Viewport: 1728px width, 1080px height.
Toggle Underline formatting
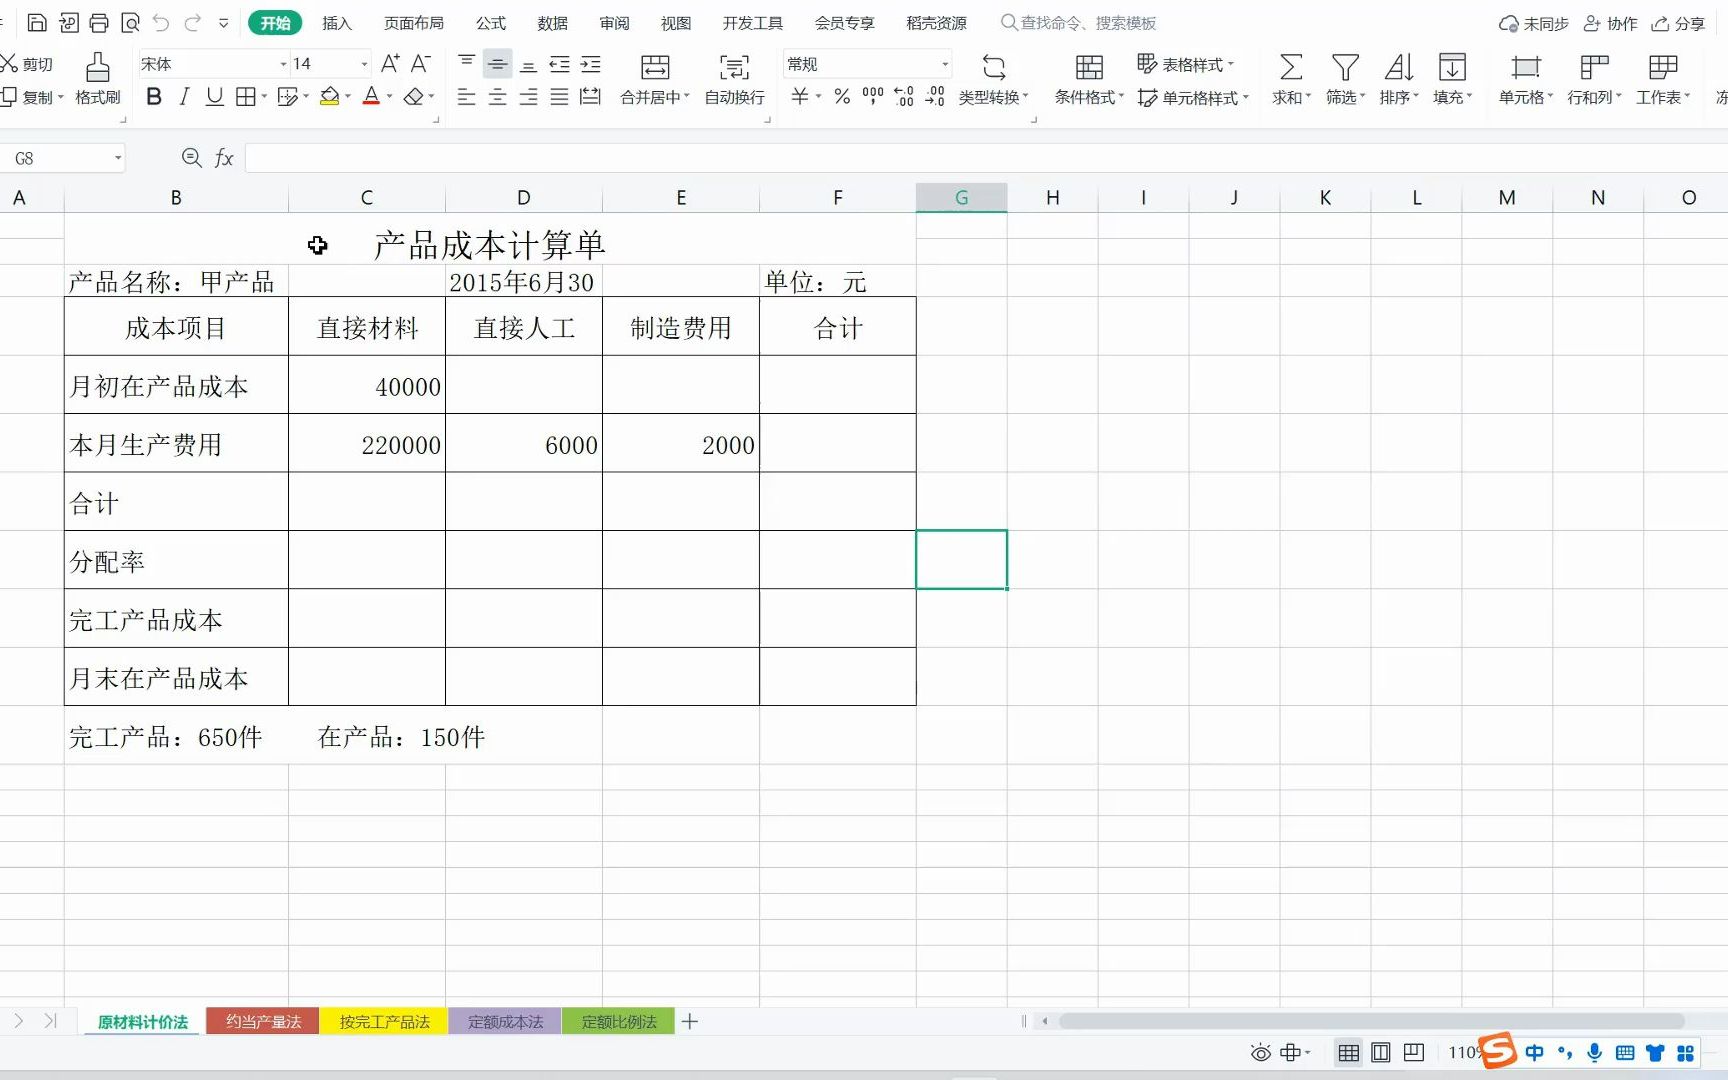(x=214, y=96)
